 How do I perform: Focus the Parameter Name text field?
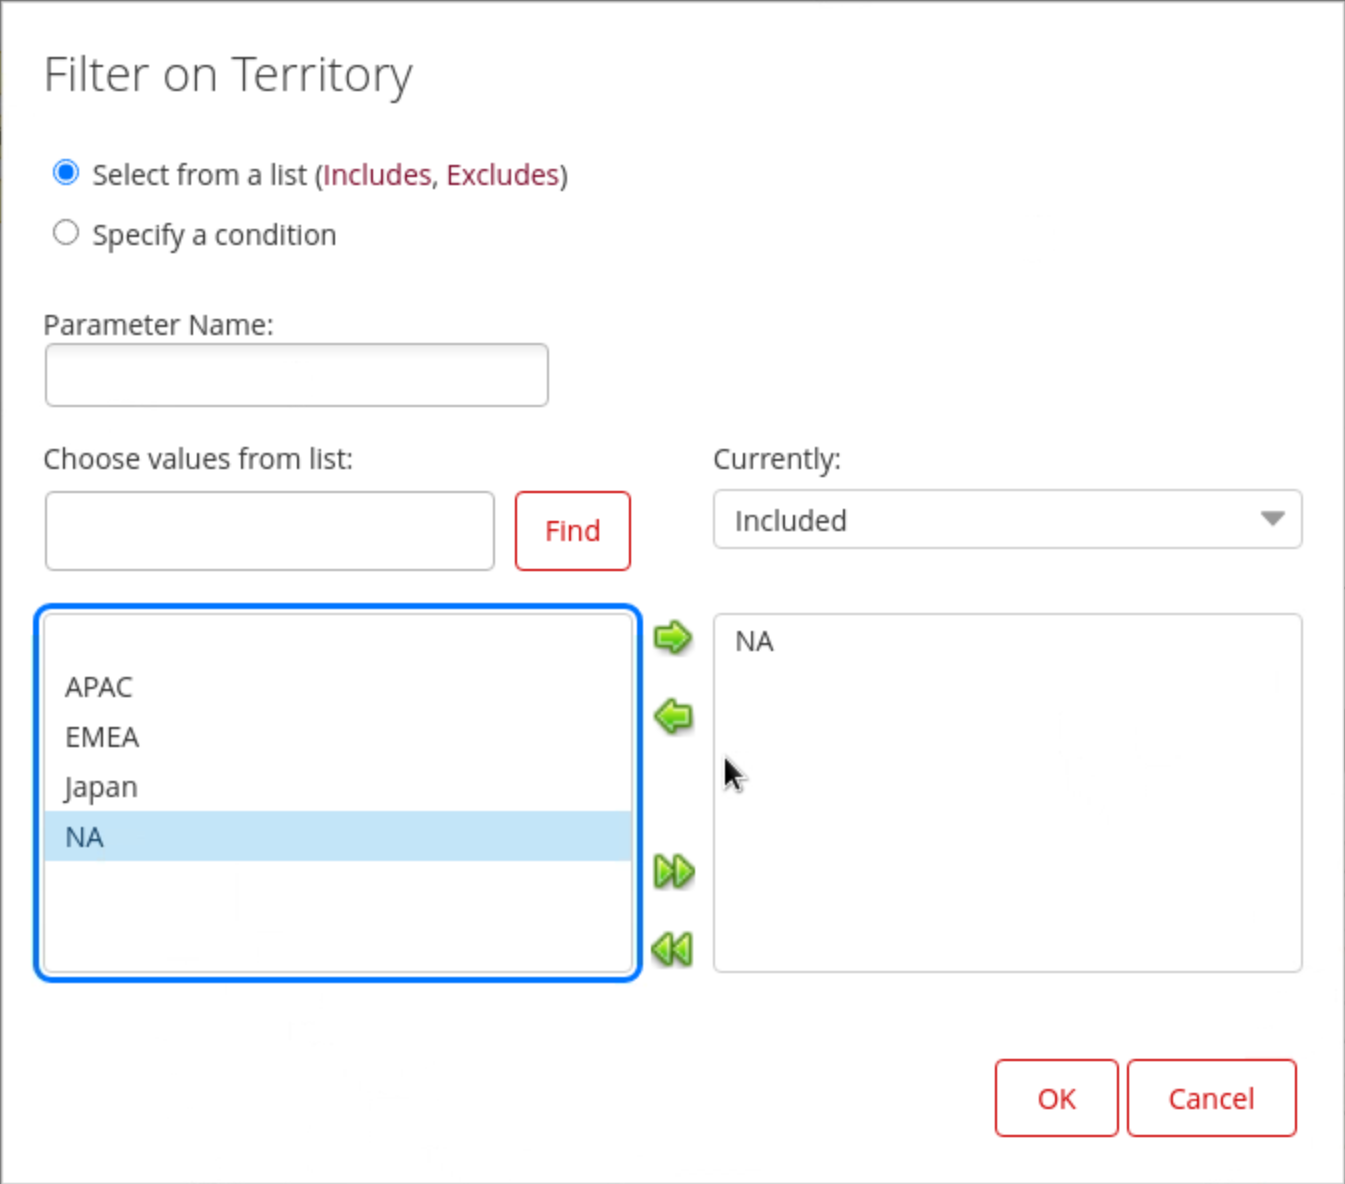[296, 375]
